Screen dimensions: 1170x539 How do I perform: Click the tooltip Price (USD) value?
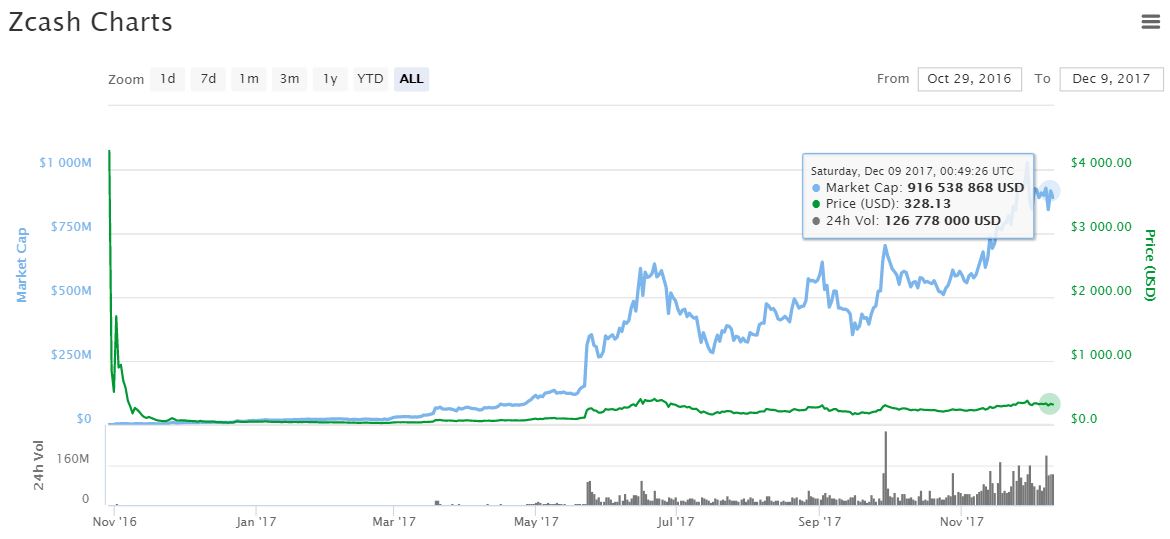click(x=927, y=204)
